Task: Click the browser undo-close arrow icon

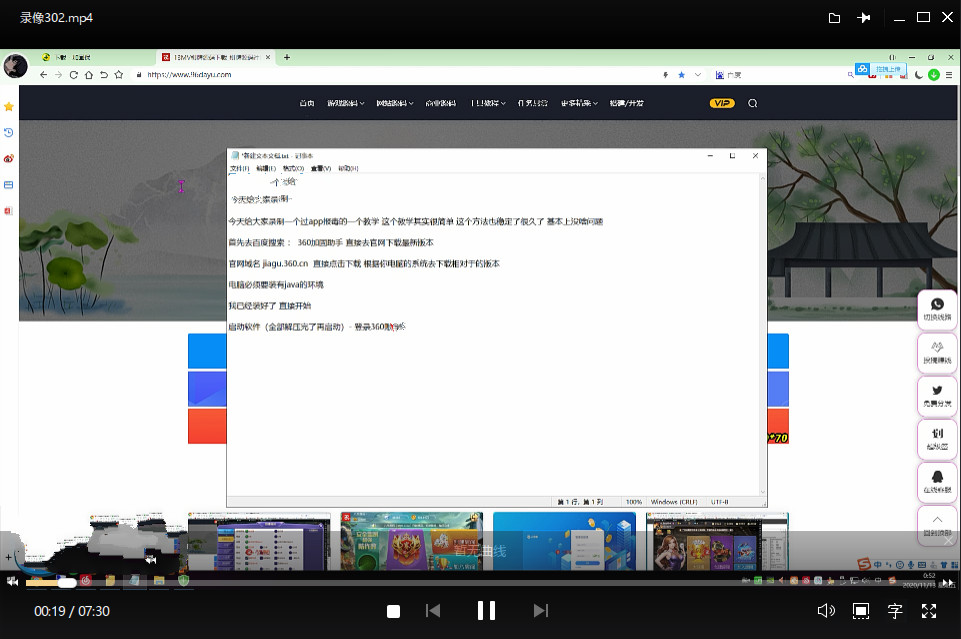Action: pos(104,75)
